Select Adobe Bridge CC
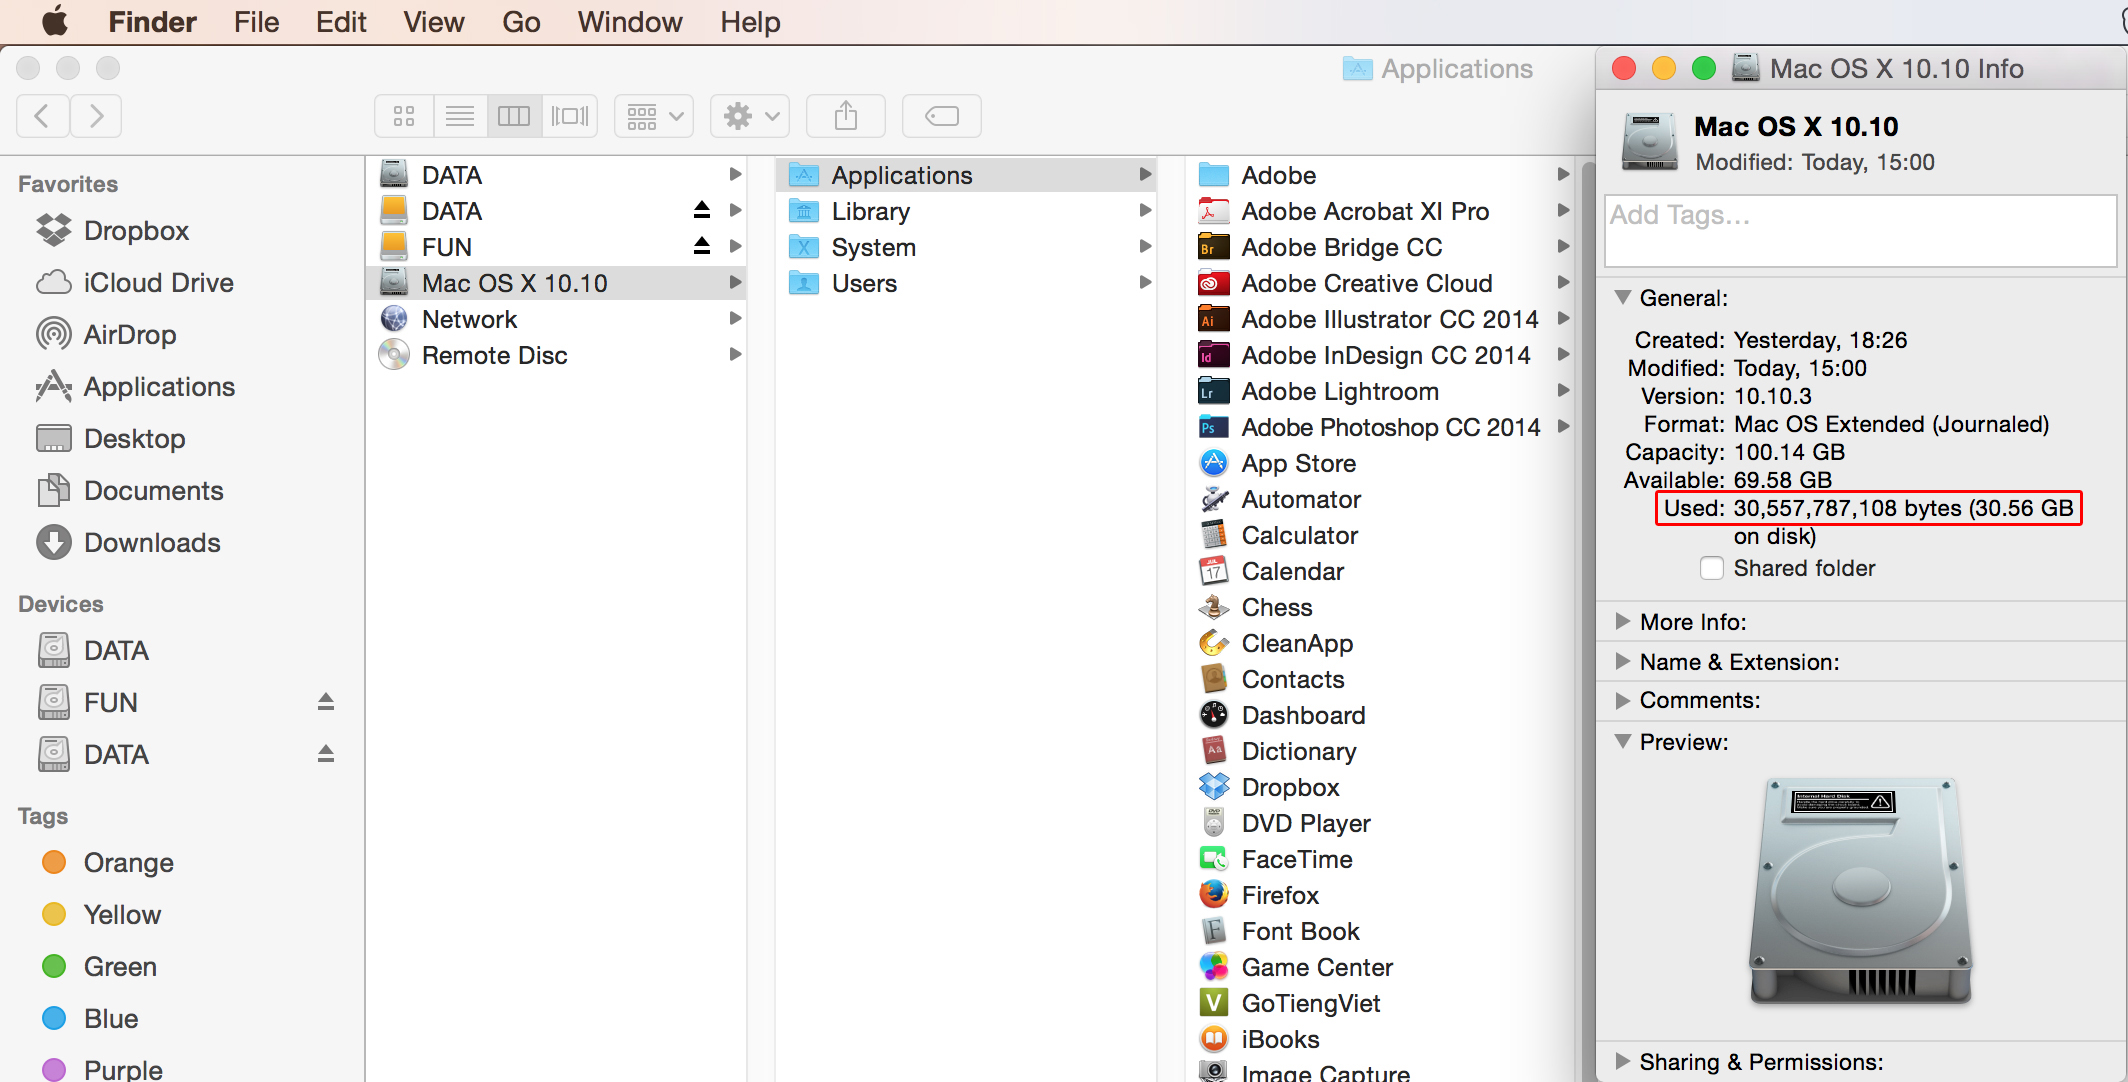Screen dimensions: 2128x1082 click(1378, 247)
